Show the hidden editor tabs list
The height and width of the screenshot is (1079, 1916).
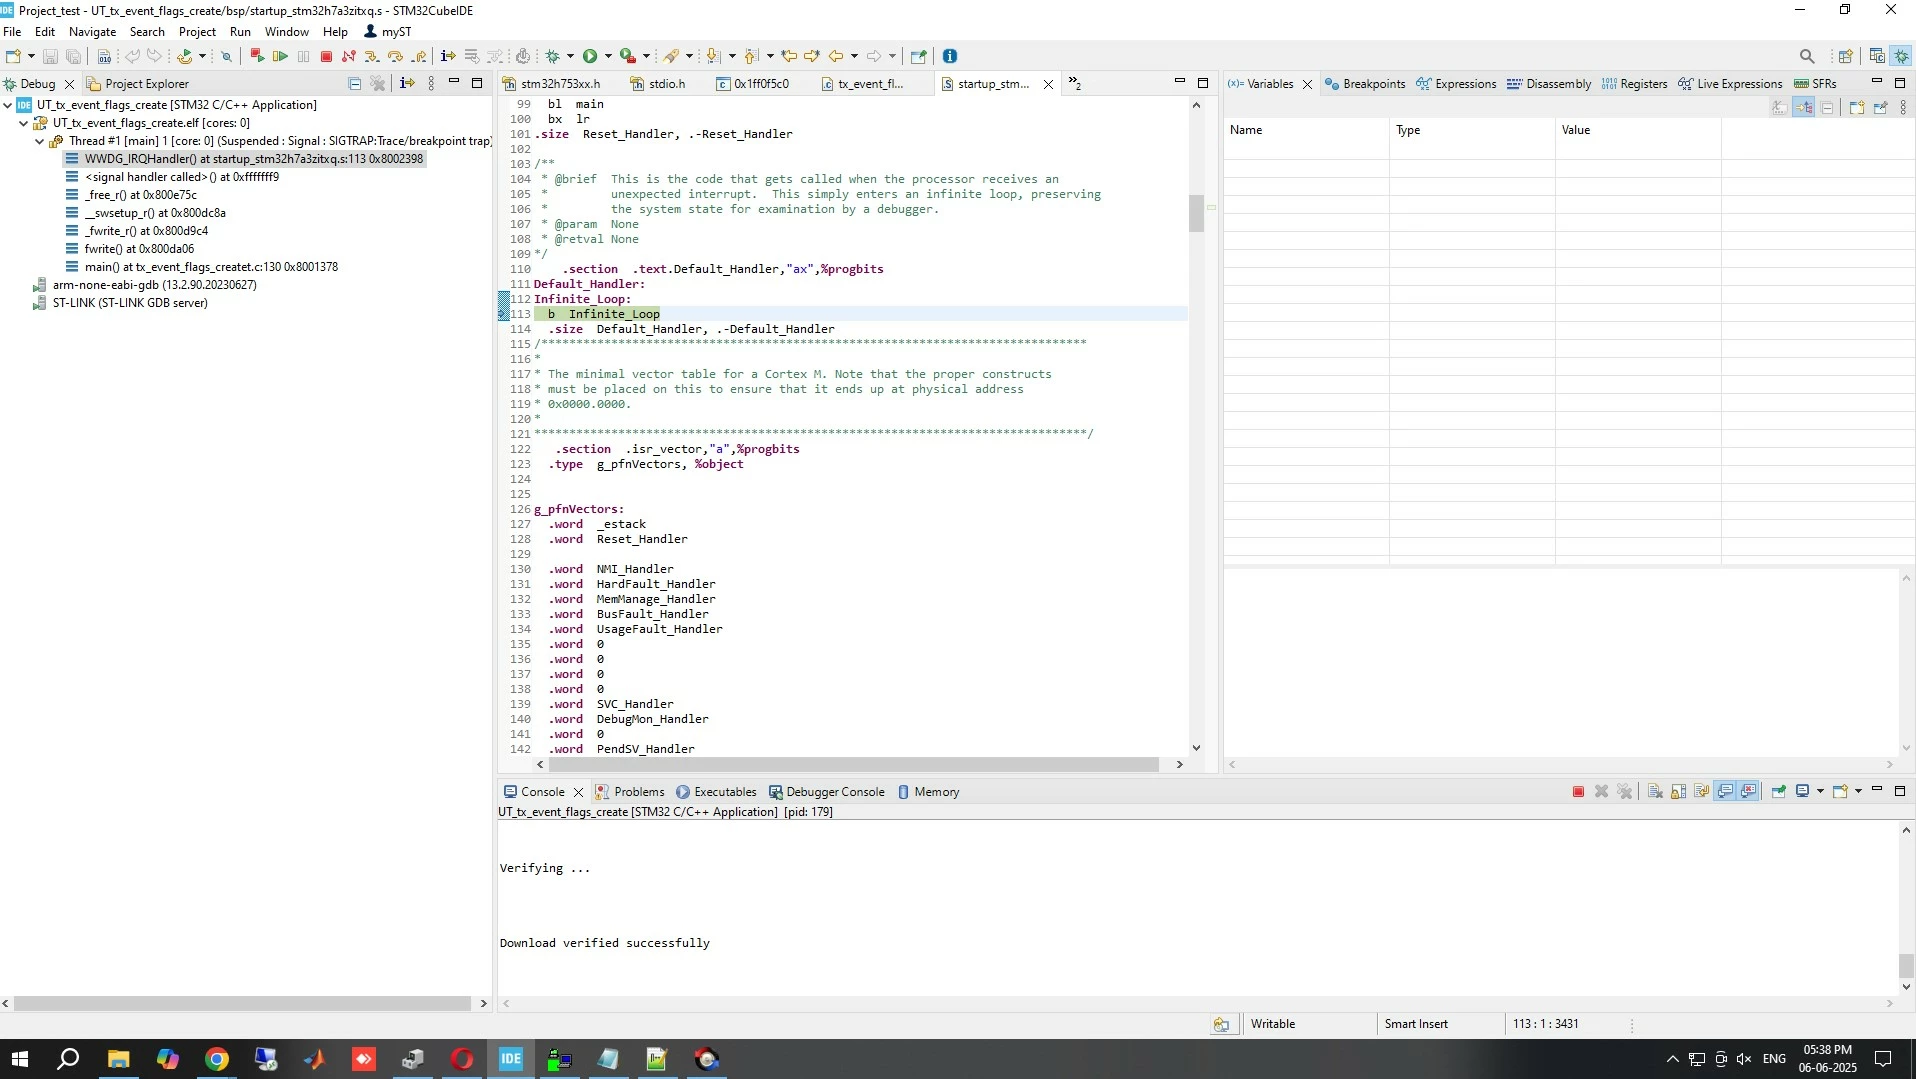point(1075,84)
